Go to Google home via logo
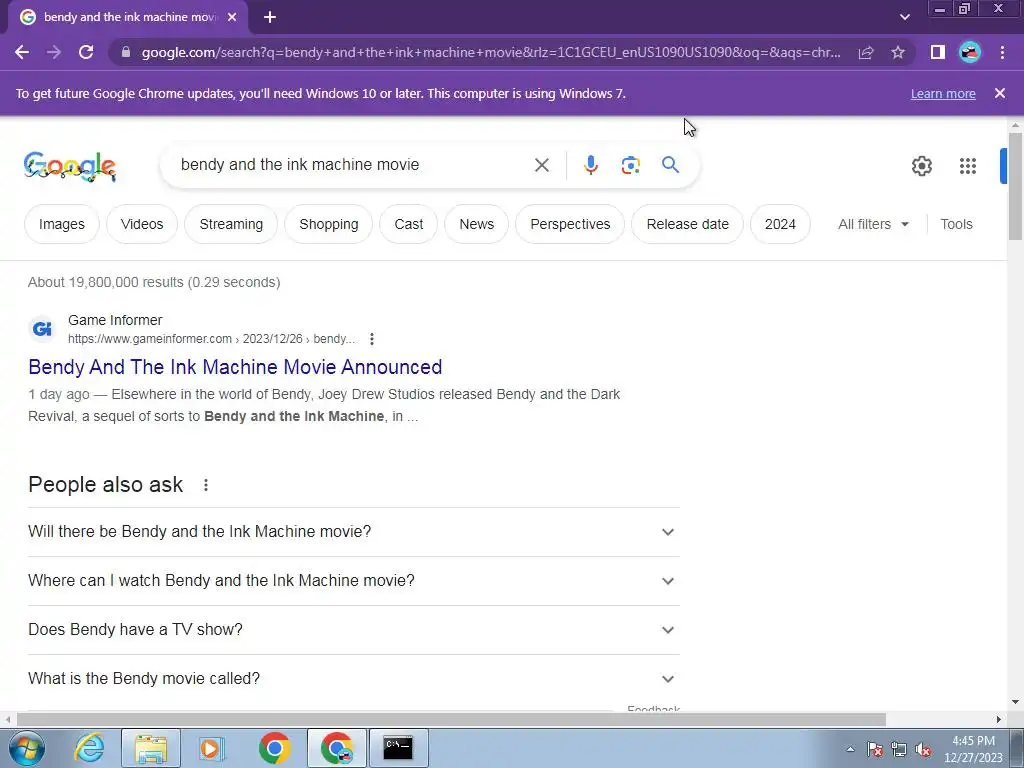This screenshot has width=1024, height=768. [70, 166]
